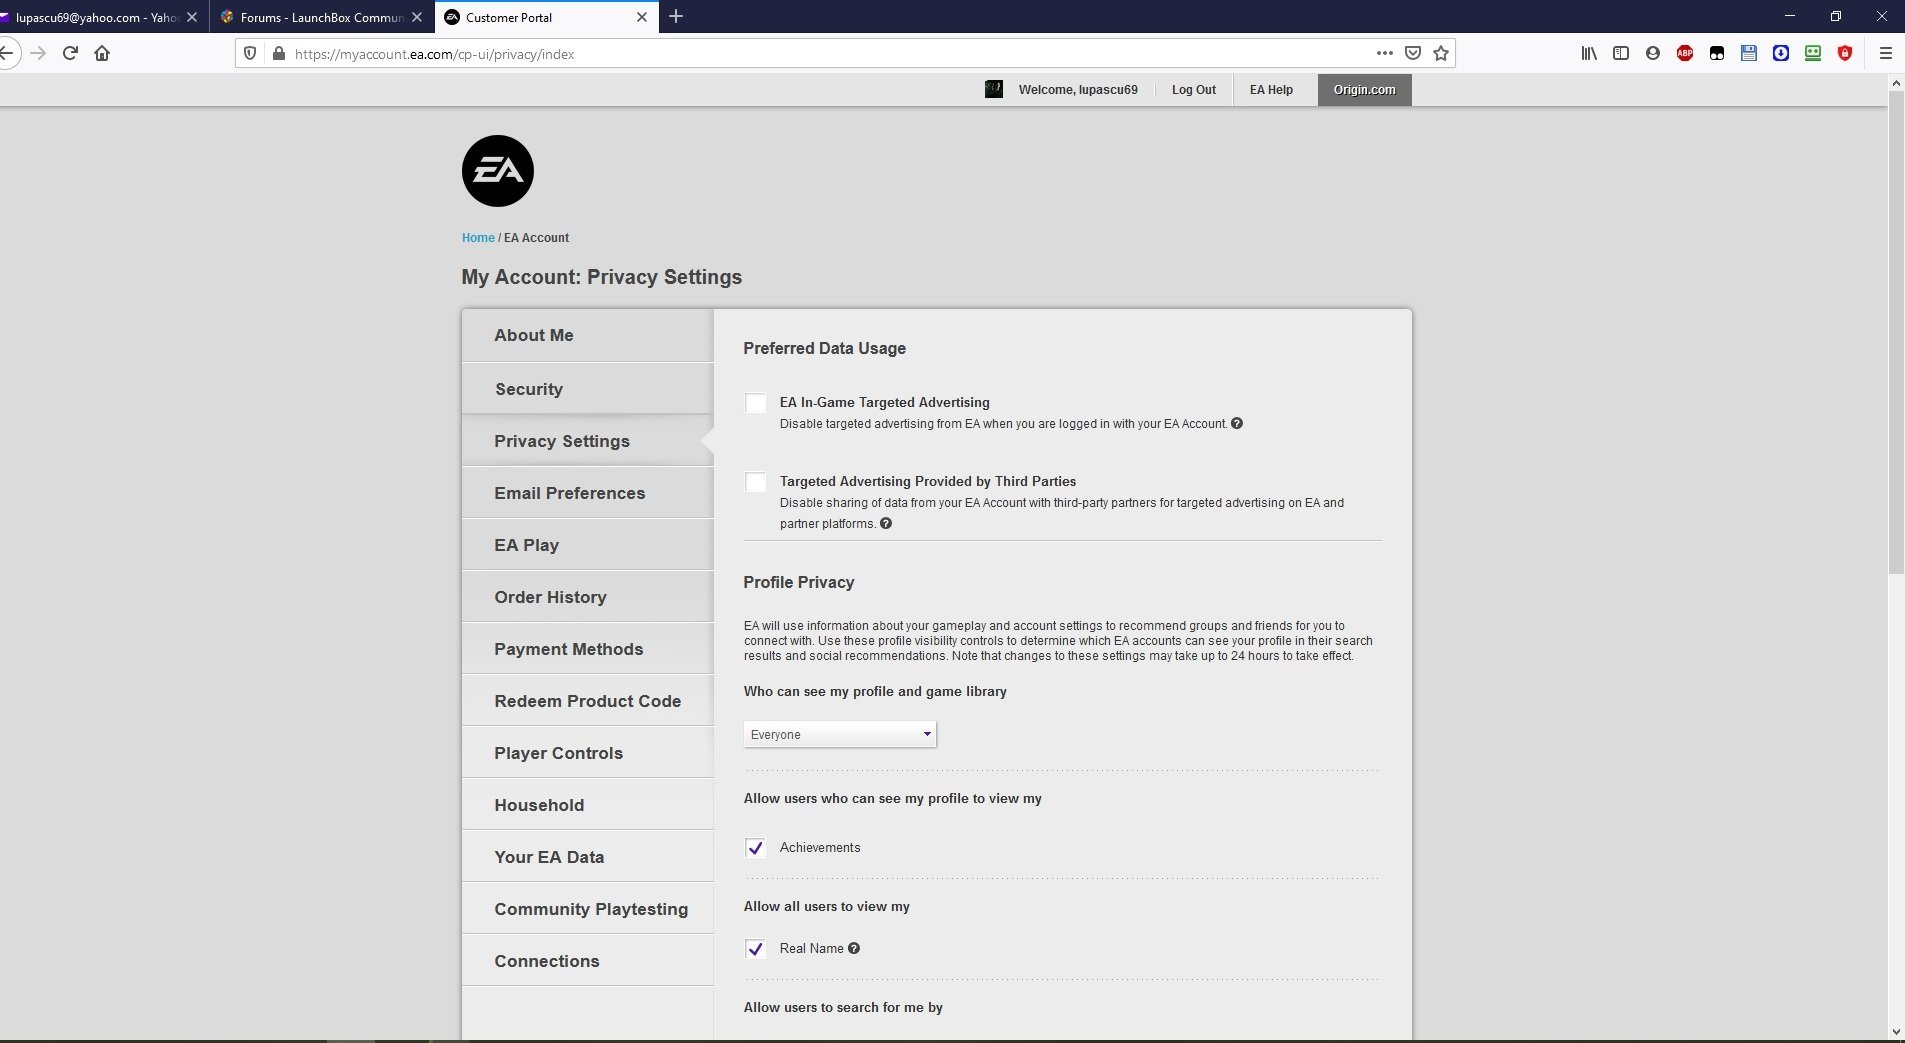Click Log Out link

point(1194,90)
